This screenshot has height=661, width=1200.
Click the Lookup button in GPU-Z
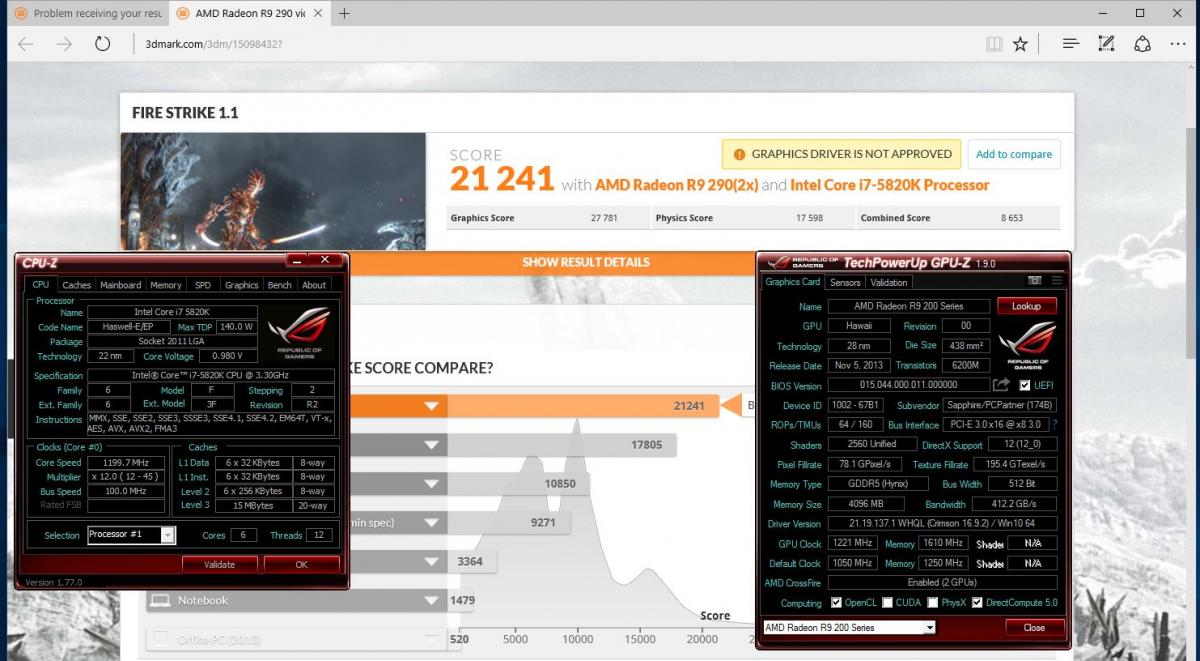point(1026,306)
